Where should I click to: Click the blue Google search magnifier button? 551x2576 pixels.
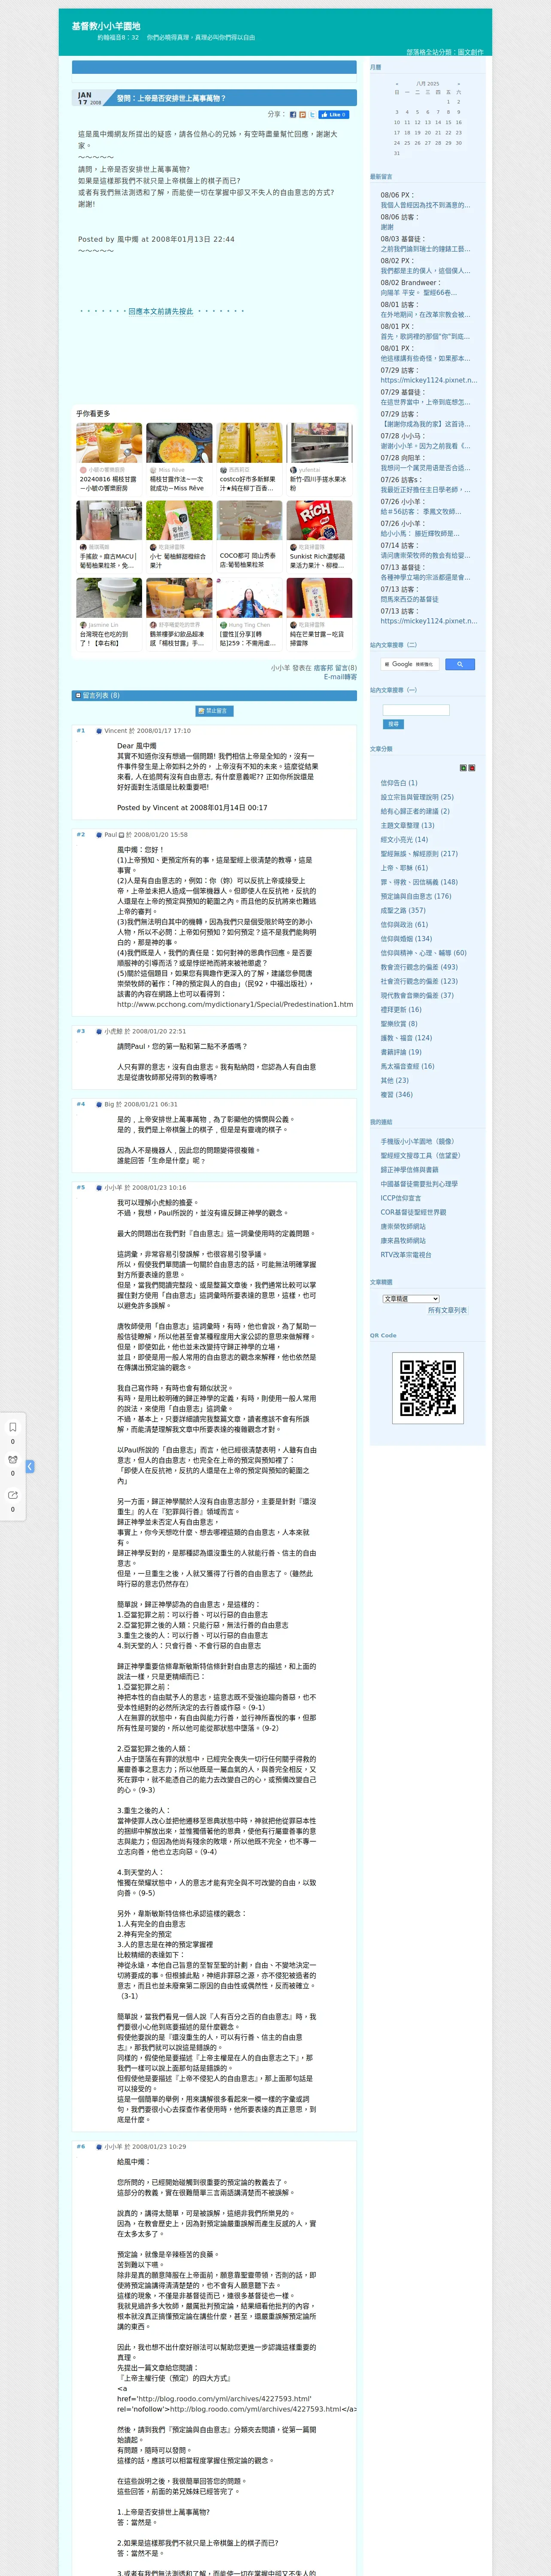click(460, 664)
